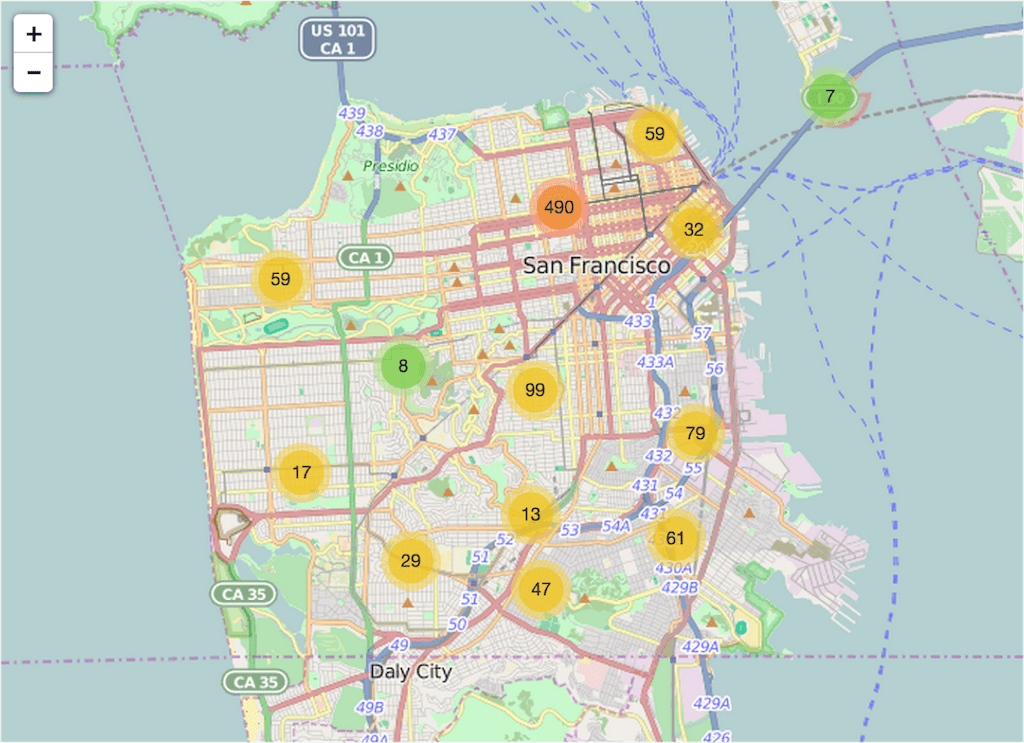The height and width of the screenshot is (743, 1024).
Task: Select the green 7 cluster near the Bay Bridge
Action: tap(830, 97)
